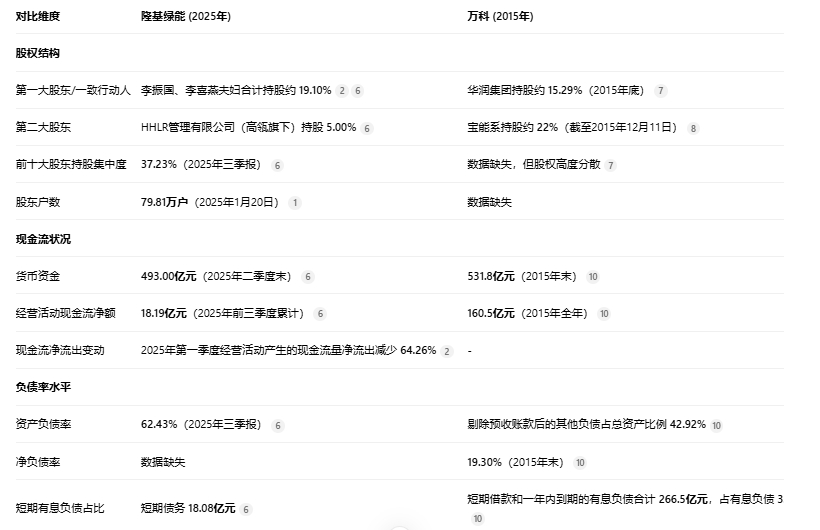The height and width of the screenshot is (530, 820).
Task: Click the 万科 (2015年) column header
Action: [500, 16]
